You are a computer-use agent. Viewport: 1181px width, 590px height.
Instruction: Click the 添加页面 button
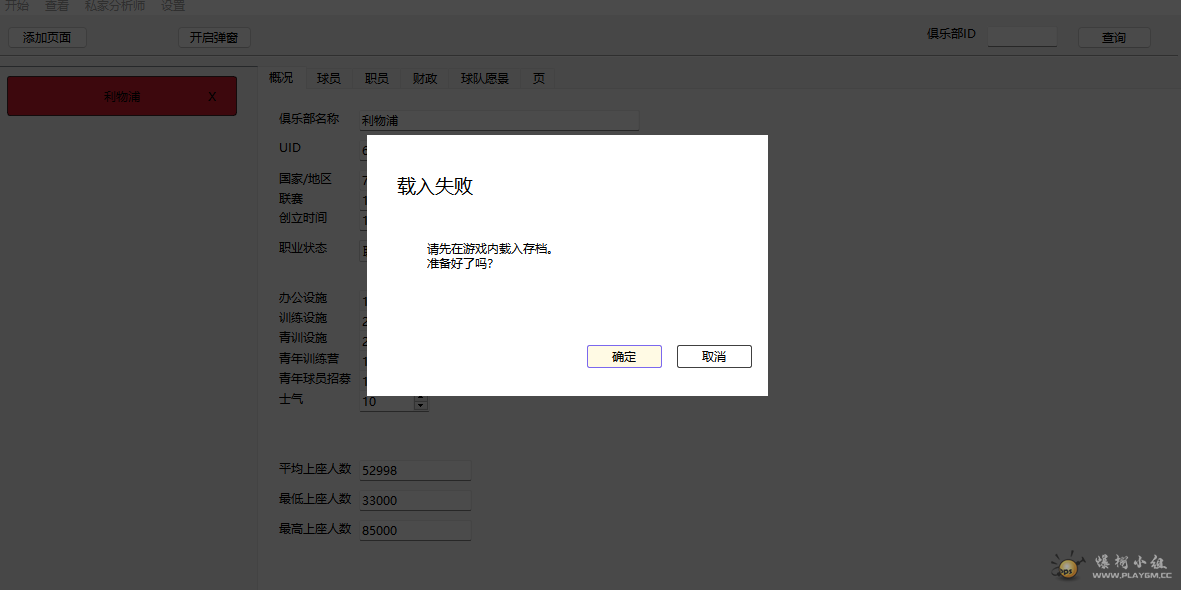(x=47, y=38)
